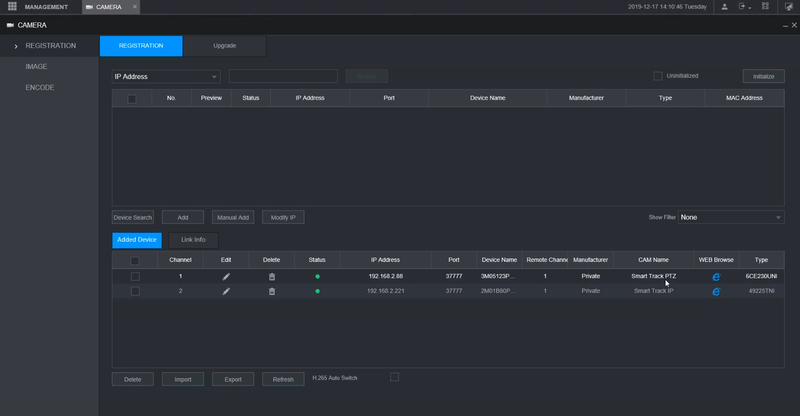Switch to the Link Info tab
Viewport: 800px width, 416px height.
(x=193, y=240)
